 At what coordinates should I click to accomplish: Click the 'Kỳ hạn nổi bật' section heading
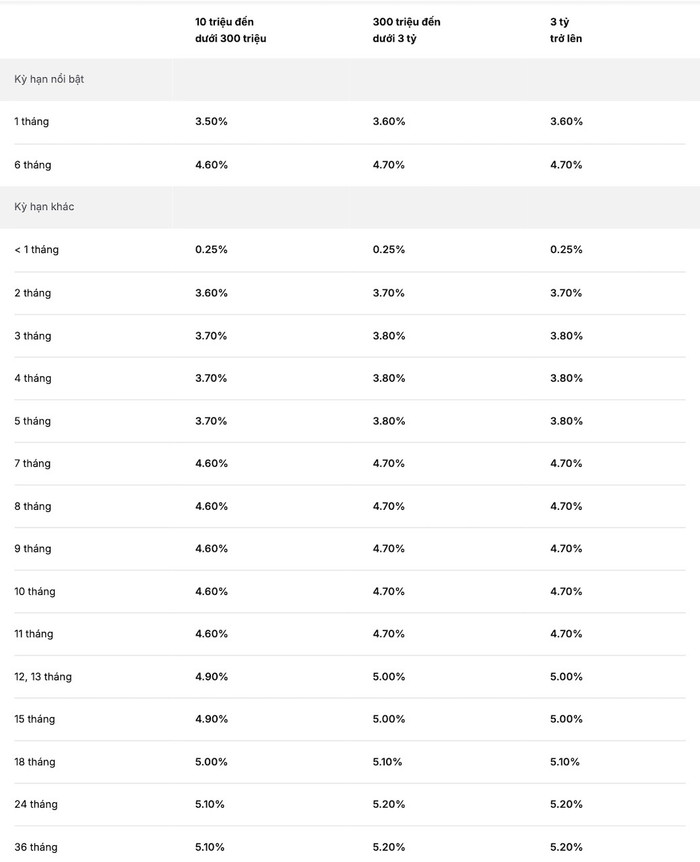(x=49, y=79)
